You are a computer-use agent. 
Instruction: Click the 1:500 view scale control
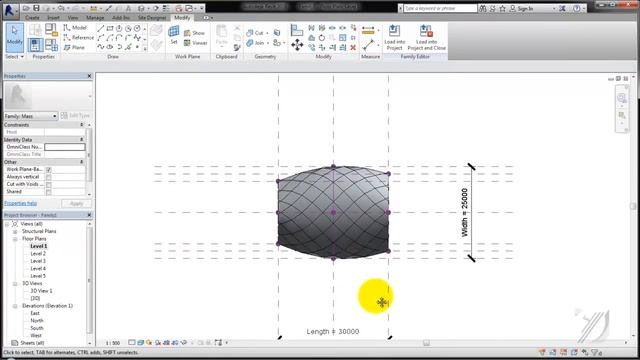point(113,343)
